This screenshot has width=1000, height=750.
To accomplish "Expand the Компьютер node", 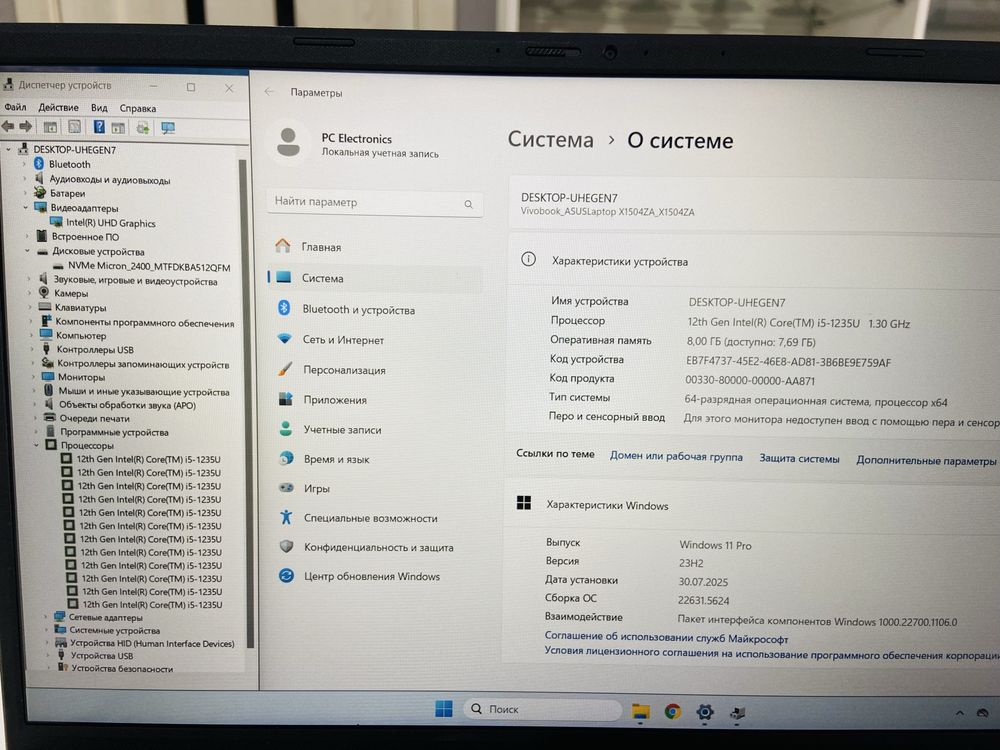I will click(31, 335).
